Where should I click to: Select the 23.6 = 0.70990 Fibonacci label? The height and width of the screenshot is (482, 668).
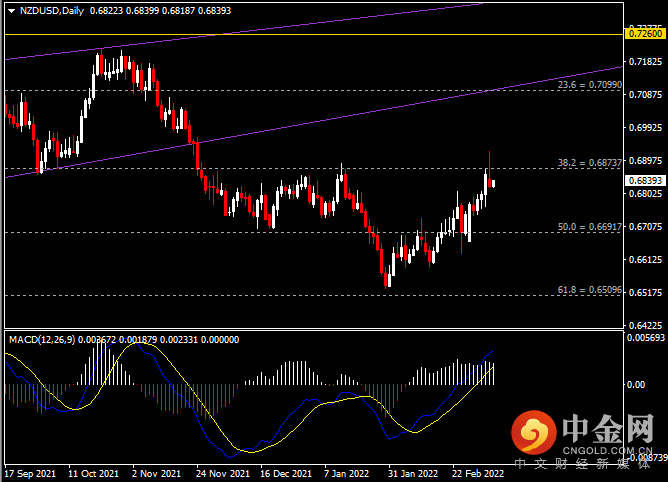click(589, 86)
